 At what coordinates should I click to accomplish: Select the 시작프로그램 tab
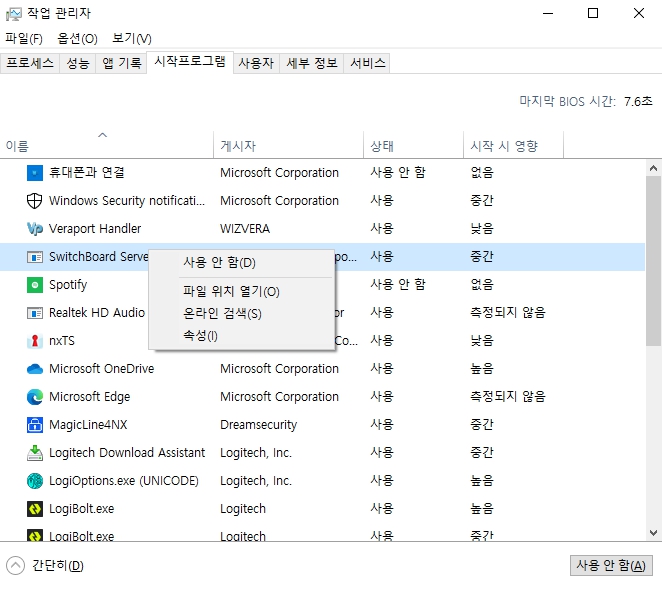point(190,62)
